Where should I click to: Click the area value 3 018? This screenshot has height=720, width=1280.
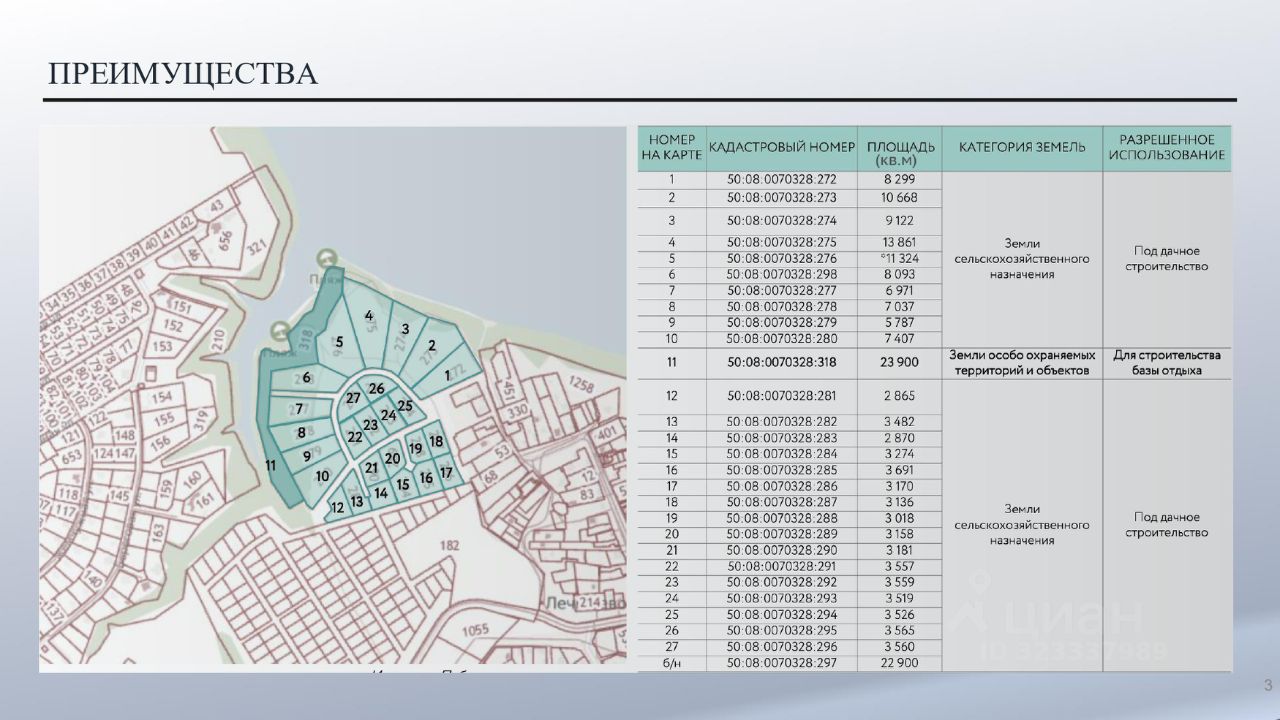tap(900, 518)
